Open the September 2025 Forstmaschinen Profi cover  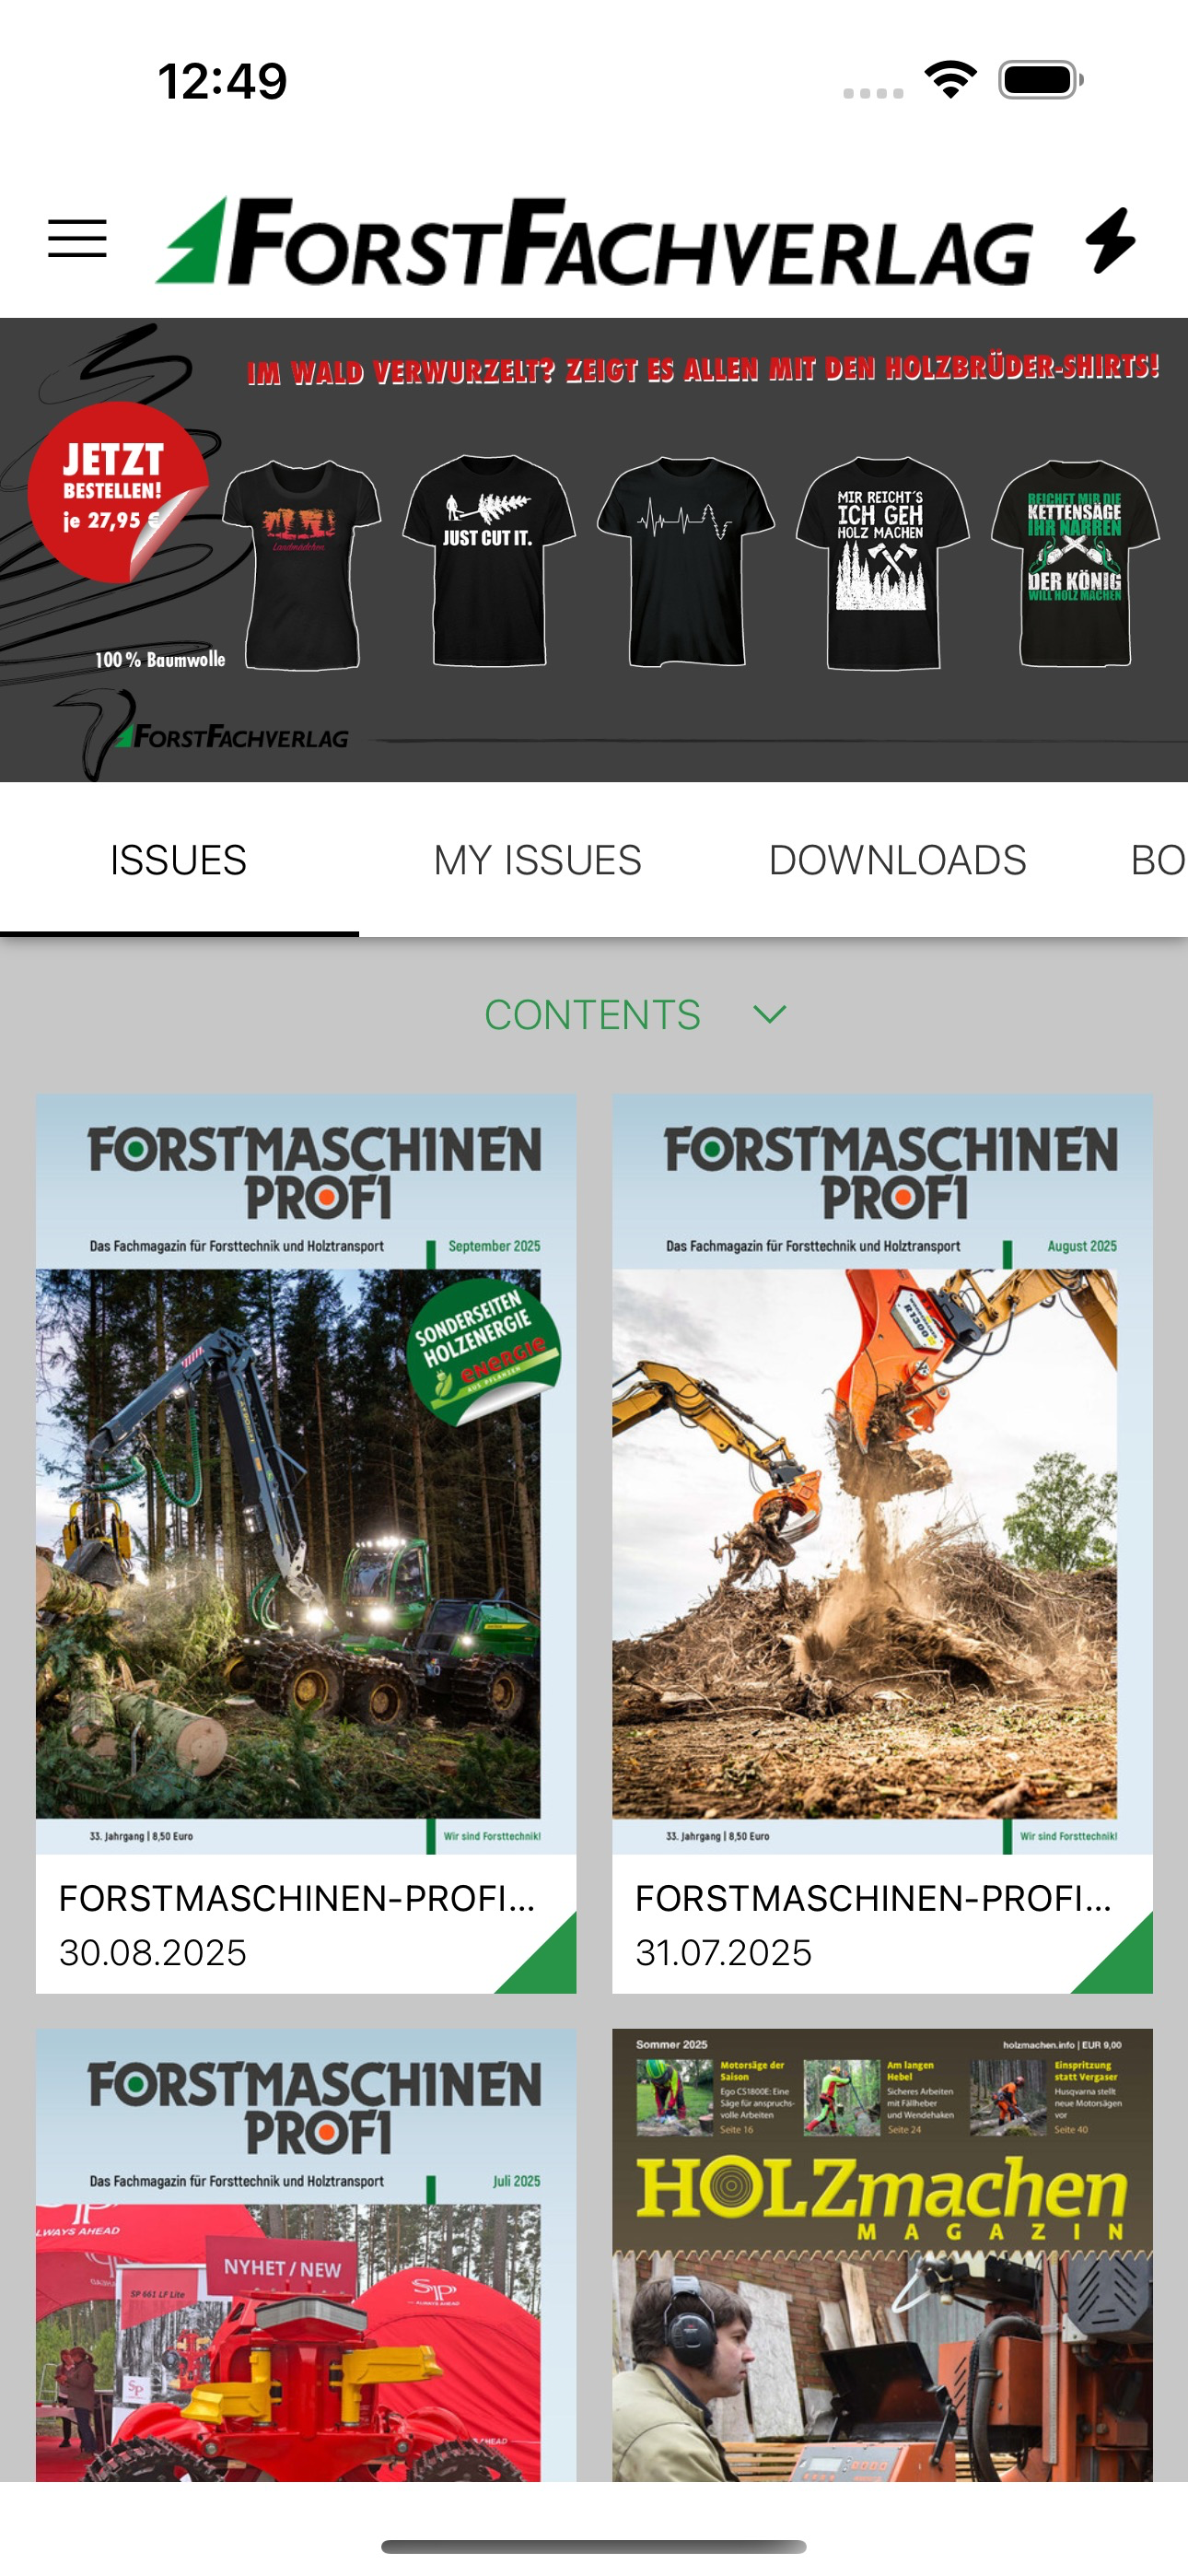(306, 1474)
